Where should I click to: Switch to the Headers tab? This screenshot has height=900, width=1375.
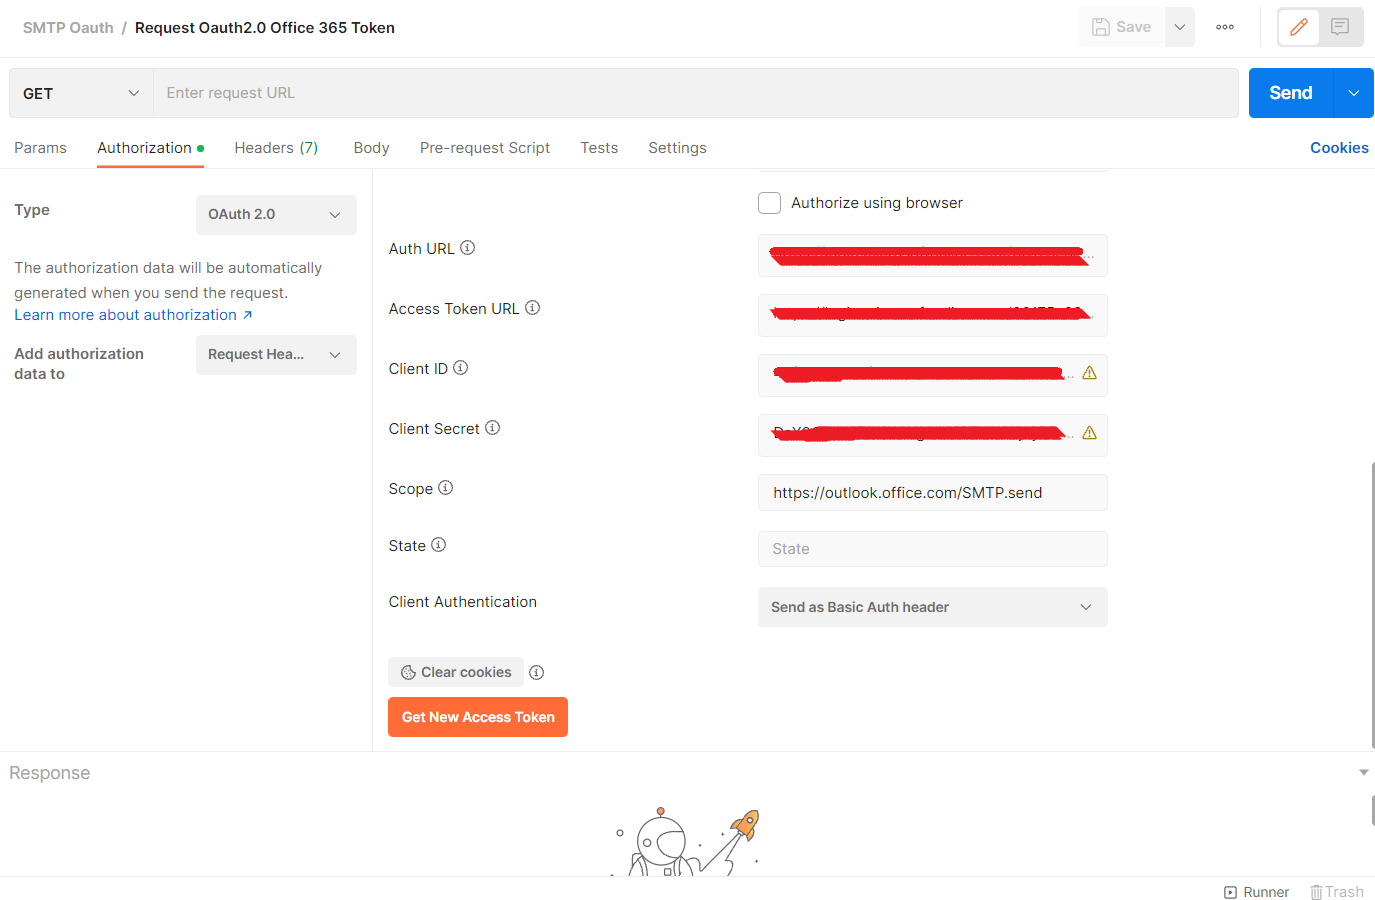click(276, 148)
